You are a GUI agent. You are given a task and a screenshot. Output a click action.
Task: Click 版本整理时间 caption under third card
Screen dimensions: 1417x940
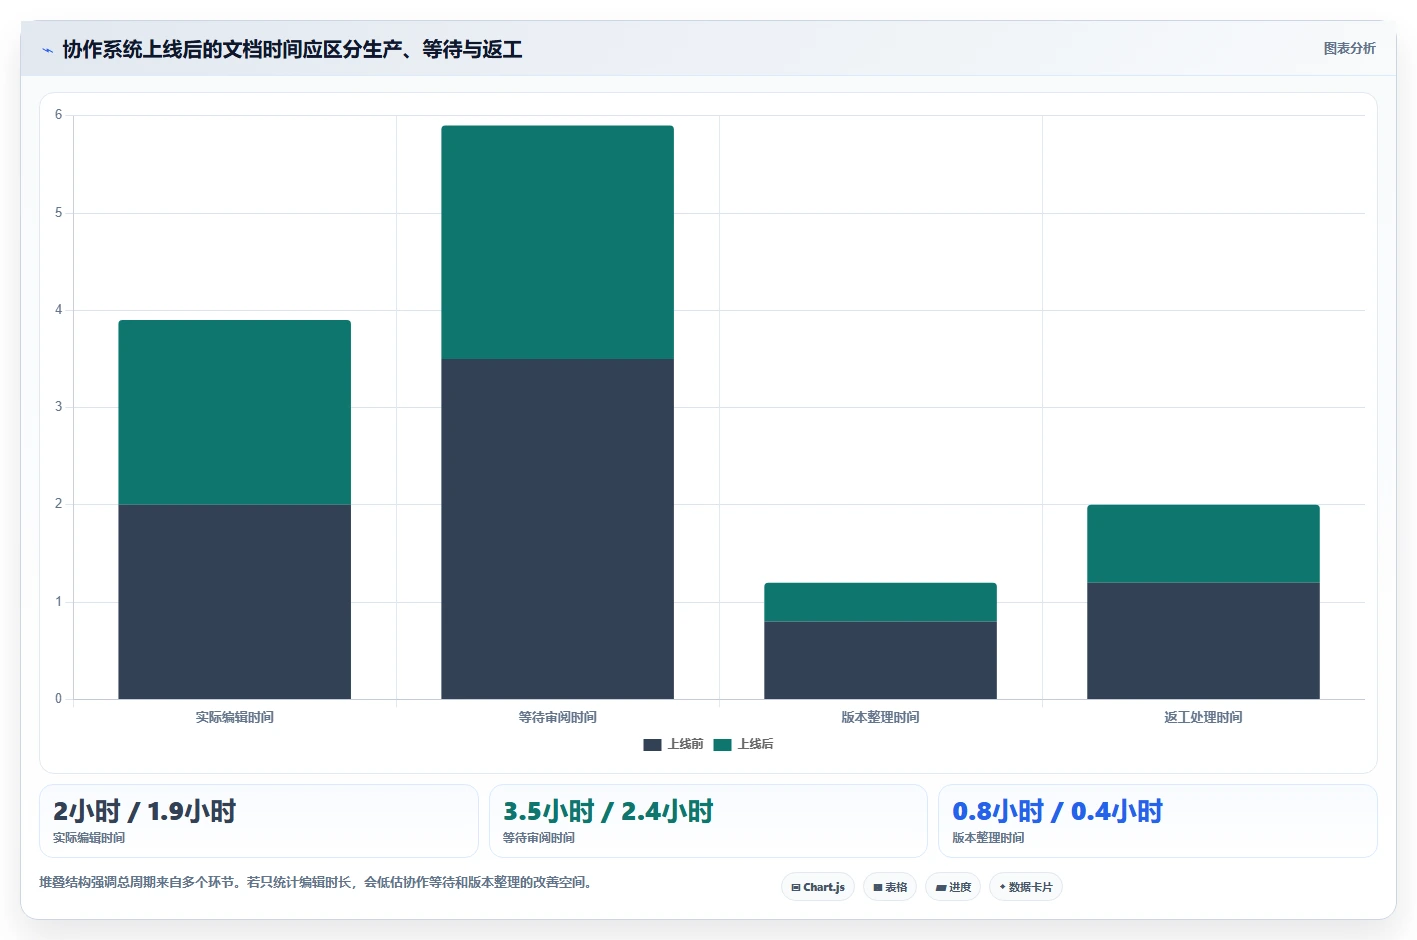point(988,838)
